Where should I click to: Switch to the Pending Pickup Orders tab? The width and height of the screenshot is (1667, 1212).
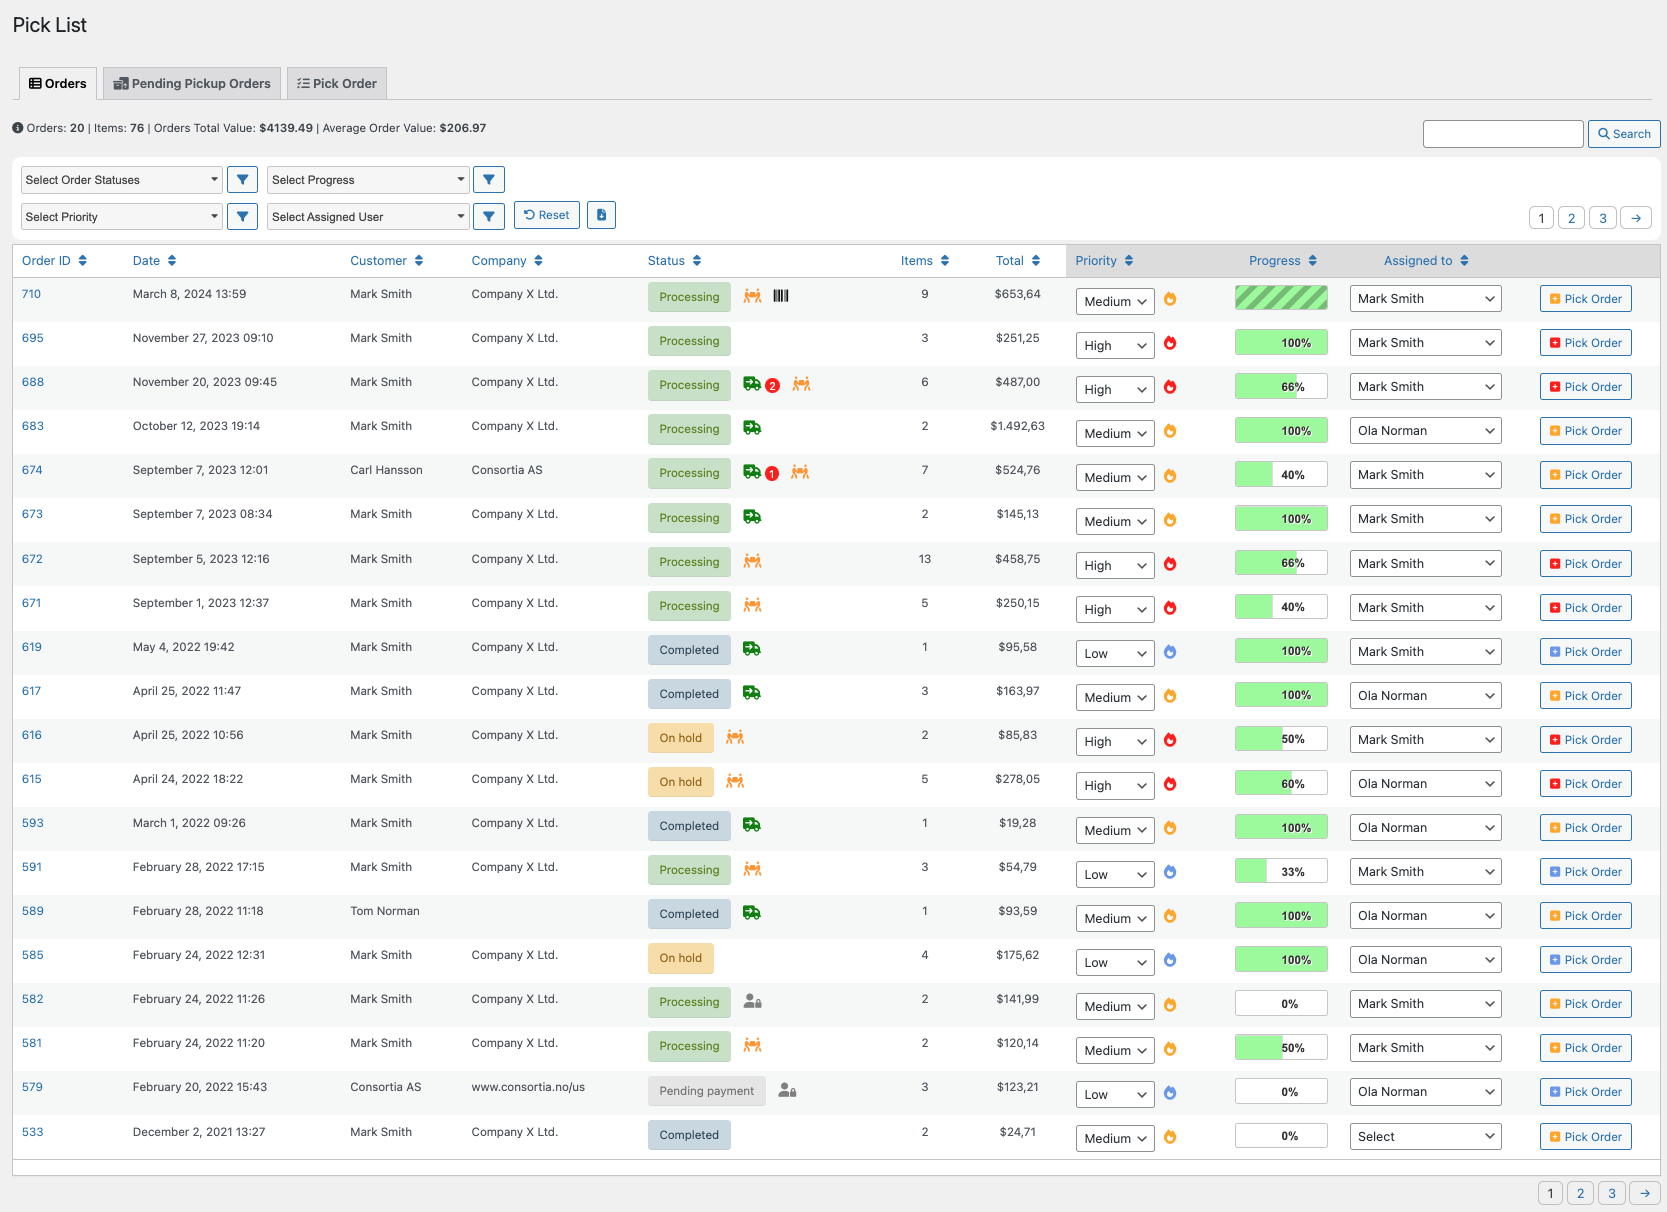(x=192, y=84)
